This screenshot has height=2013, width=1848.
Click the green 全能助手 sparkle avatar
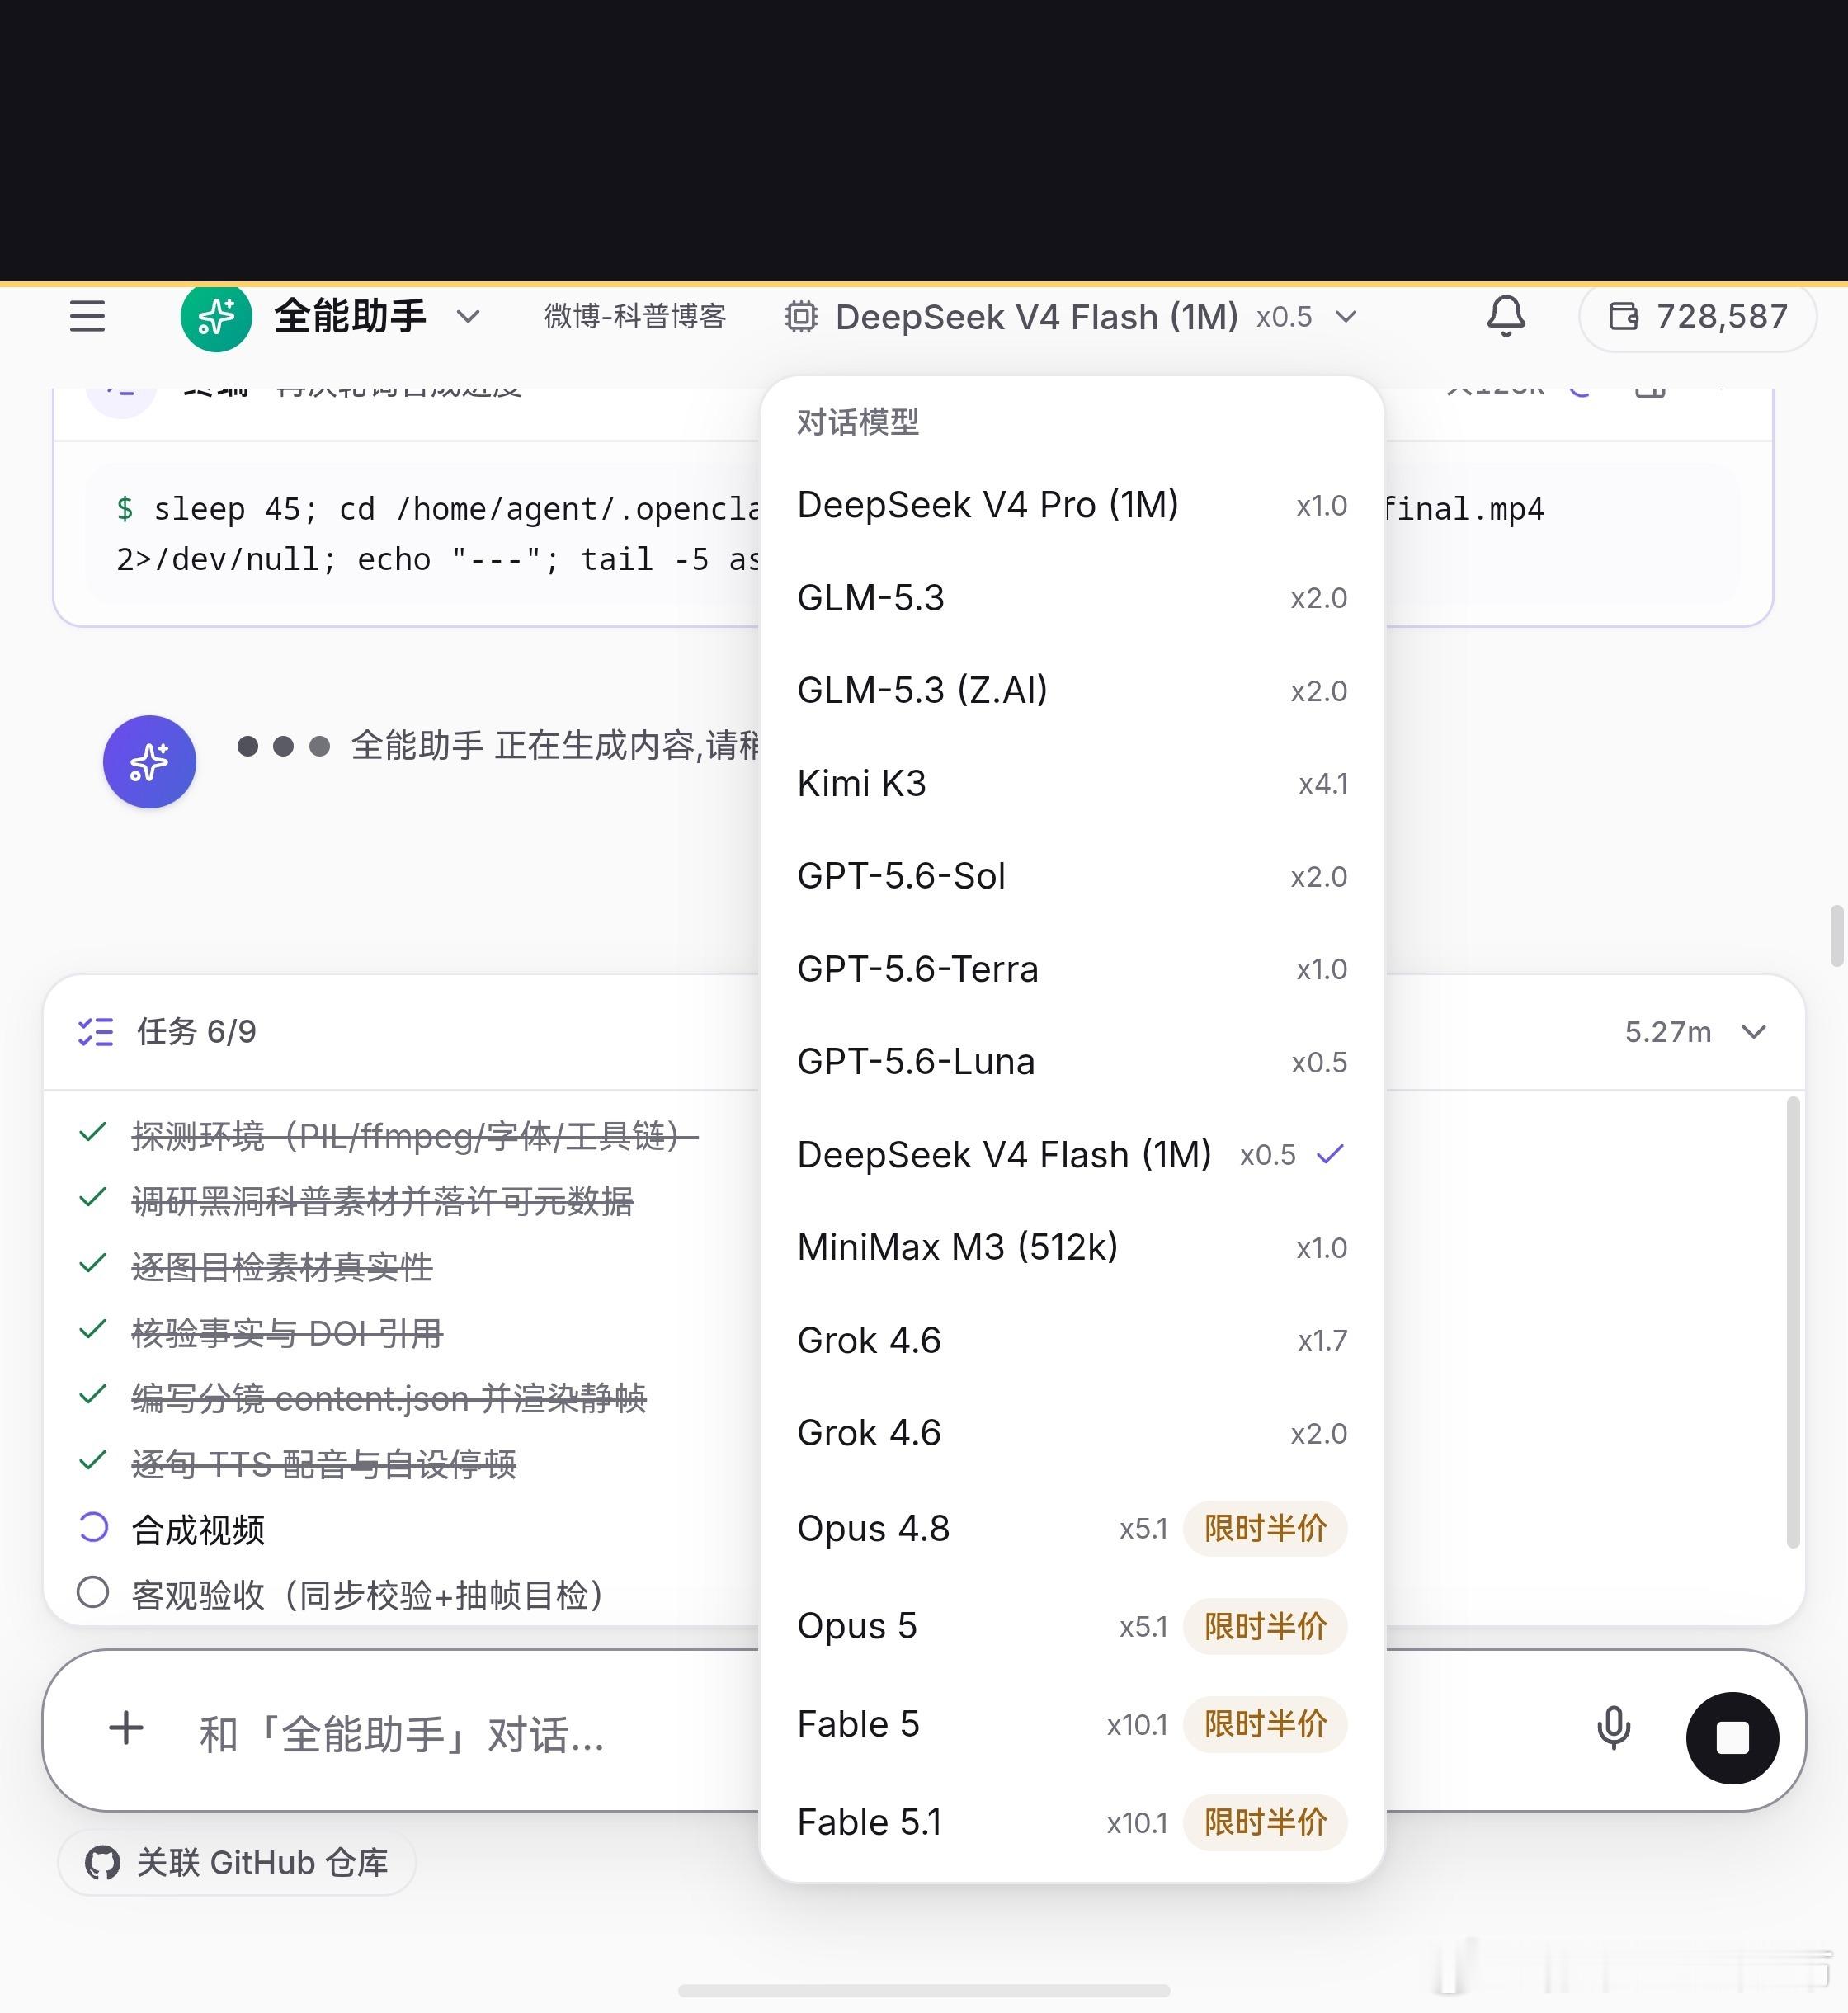point(216,316)
